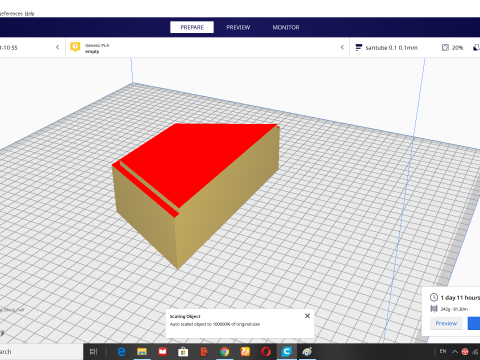Open the MONITOR stage tab
Image resolution: width=480 pixels, height=360 pixels.
286,27
